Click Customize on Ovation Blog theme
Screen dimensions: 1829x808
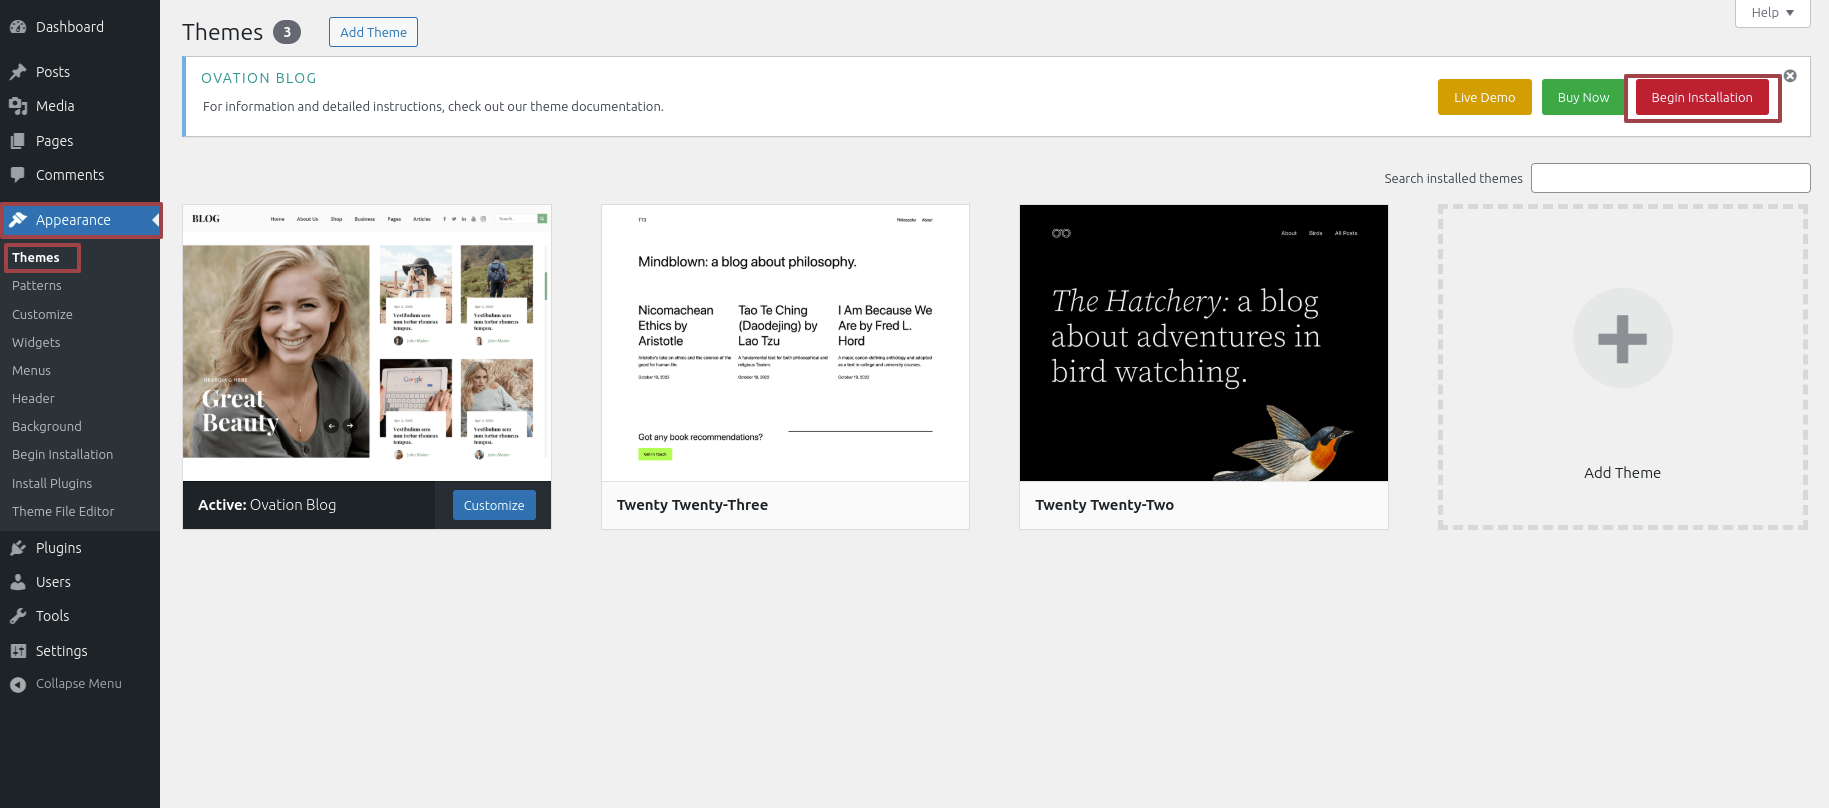pyautogui.click(x=494, y=505)
